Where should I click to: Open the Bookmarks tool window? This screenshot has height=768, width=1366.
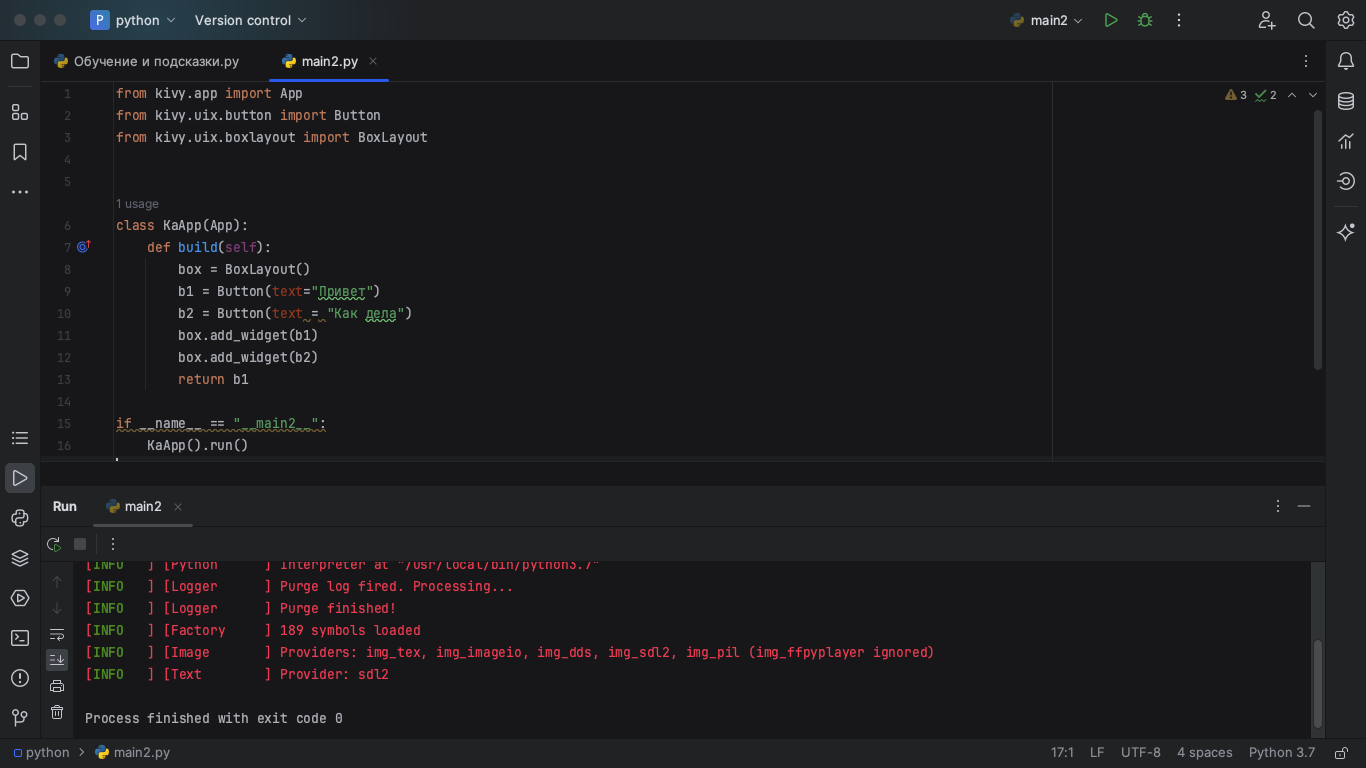pos(20,152)
